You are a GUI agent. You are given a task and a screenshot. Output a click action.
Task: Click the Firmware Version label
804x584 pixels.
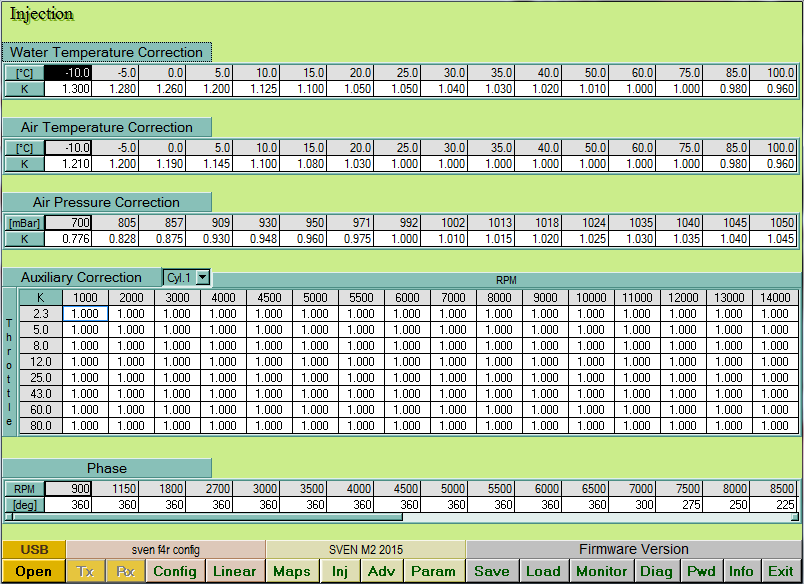click(634, 549)
